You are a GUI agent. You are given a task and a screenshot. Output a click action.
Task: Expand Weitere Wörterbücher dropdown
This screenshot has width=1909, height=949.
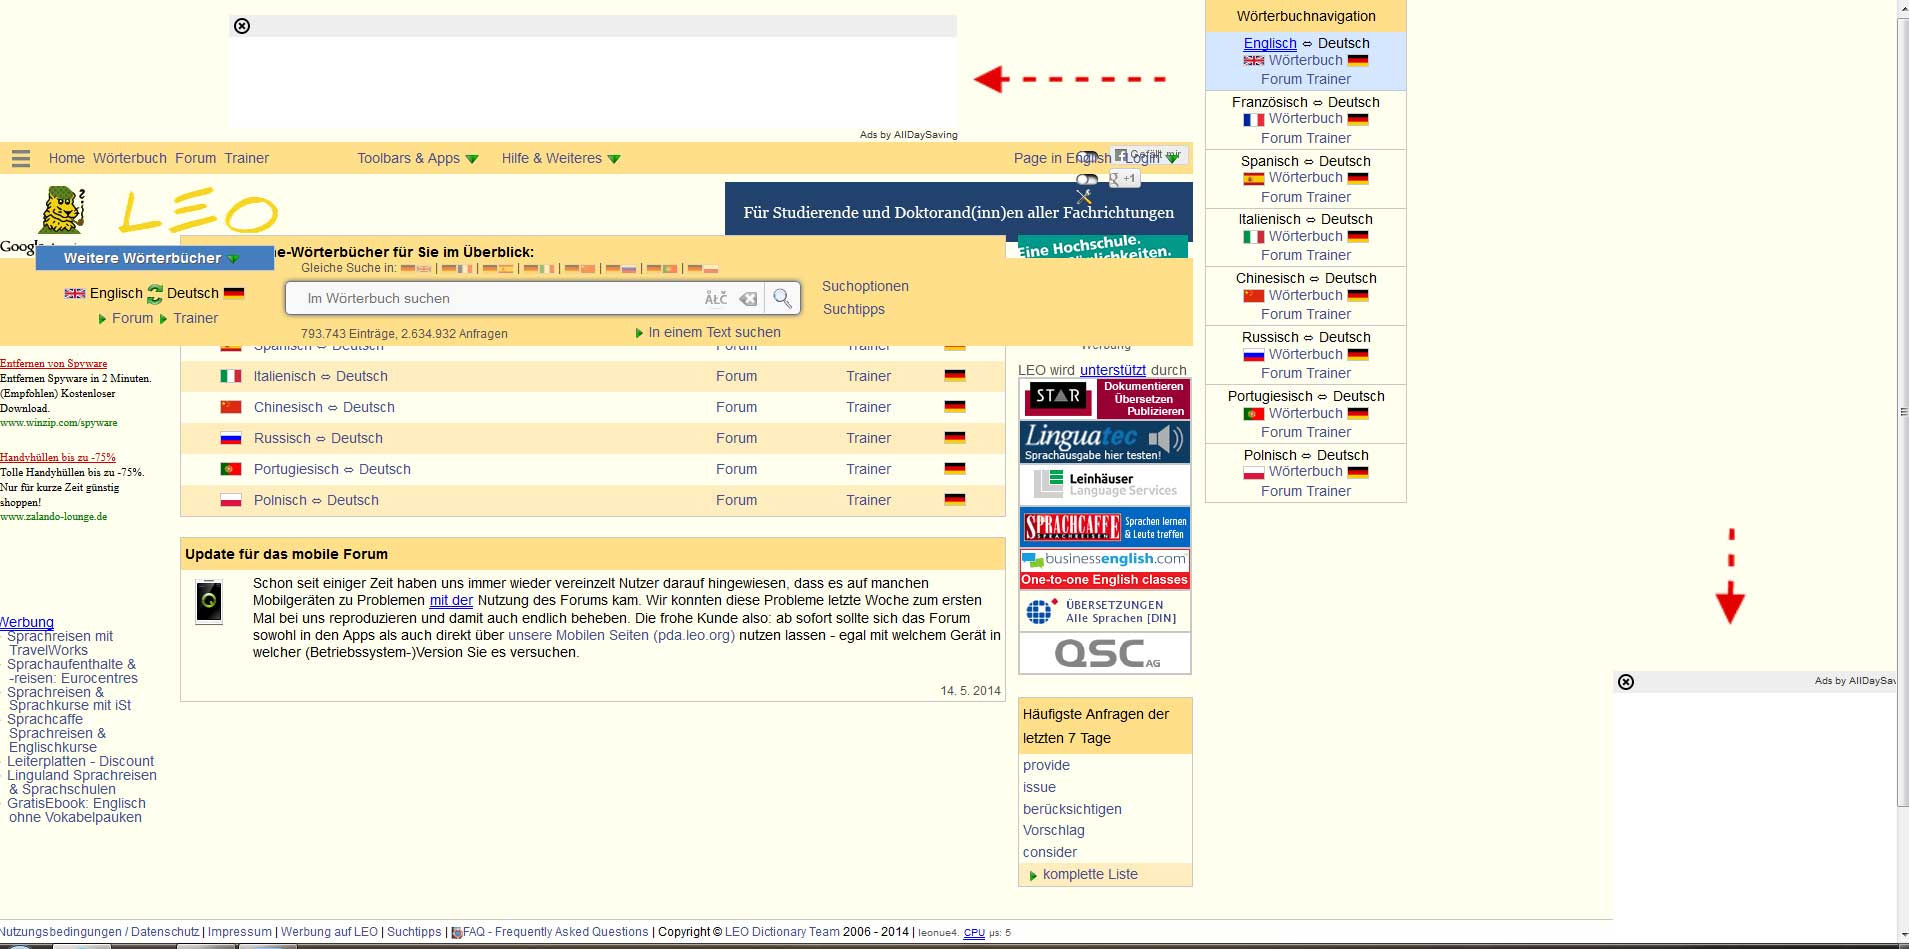pos(154,258)
